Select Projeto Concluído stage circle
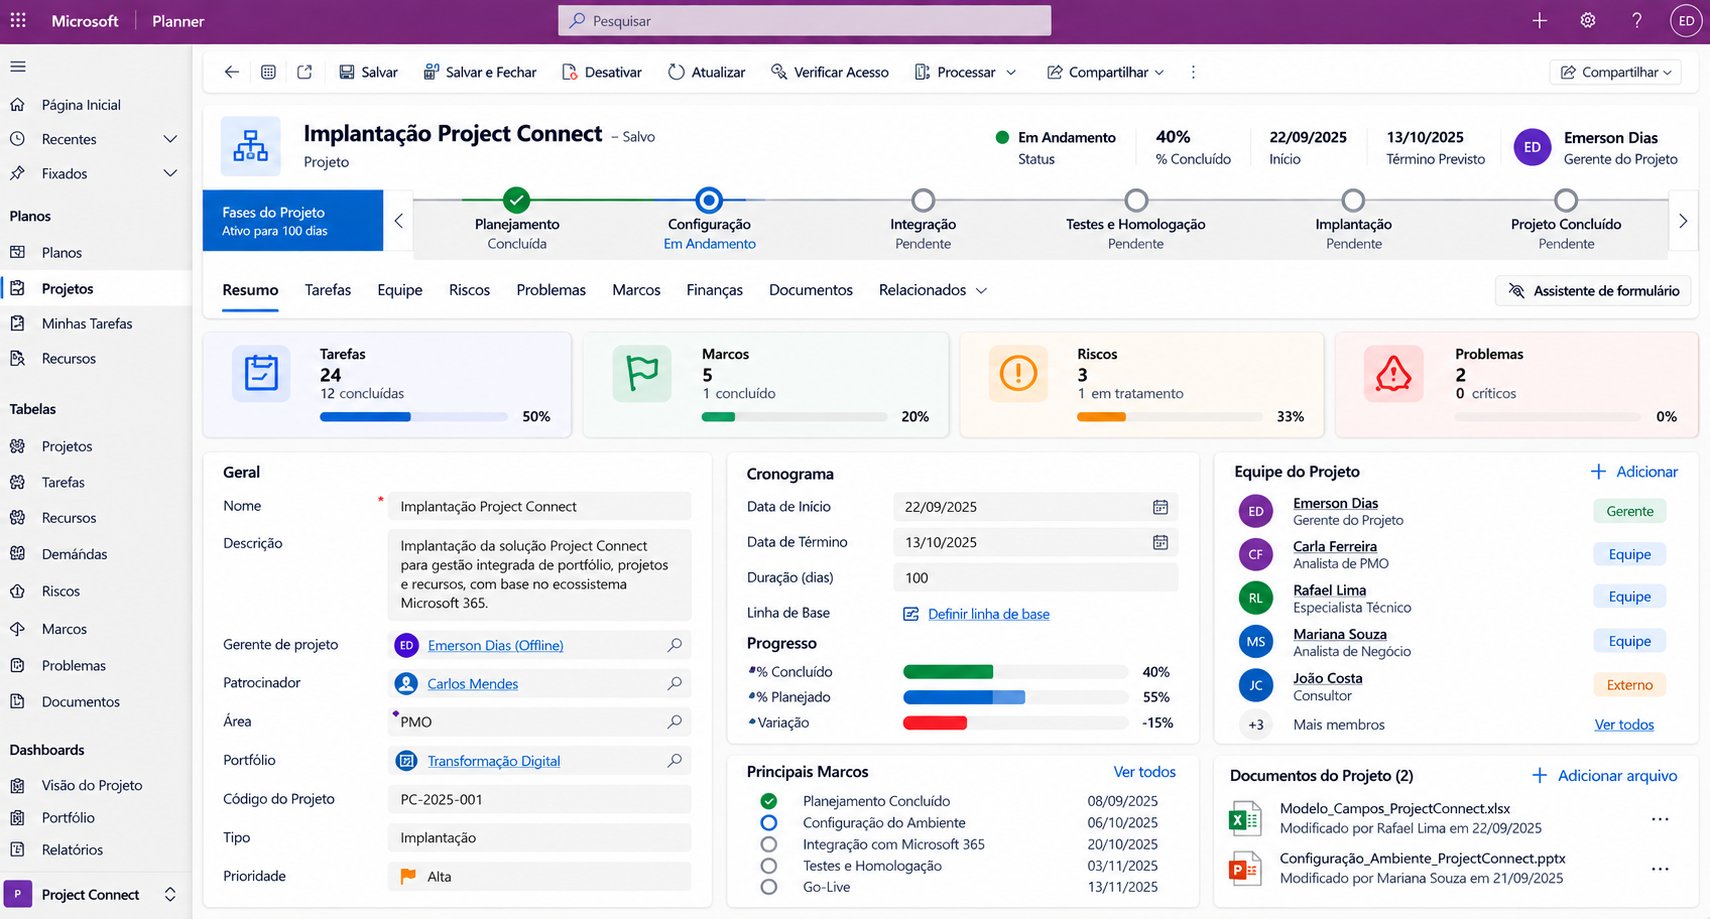Image resolution: width=1710 pixels, height=919 pixels. tap(1566, 200)
